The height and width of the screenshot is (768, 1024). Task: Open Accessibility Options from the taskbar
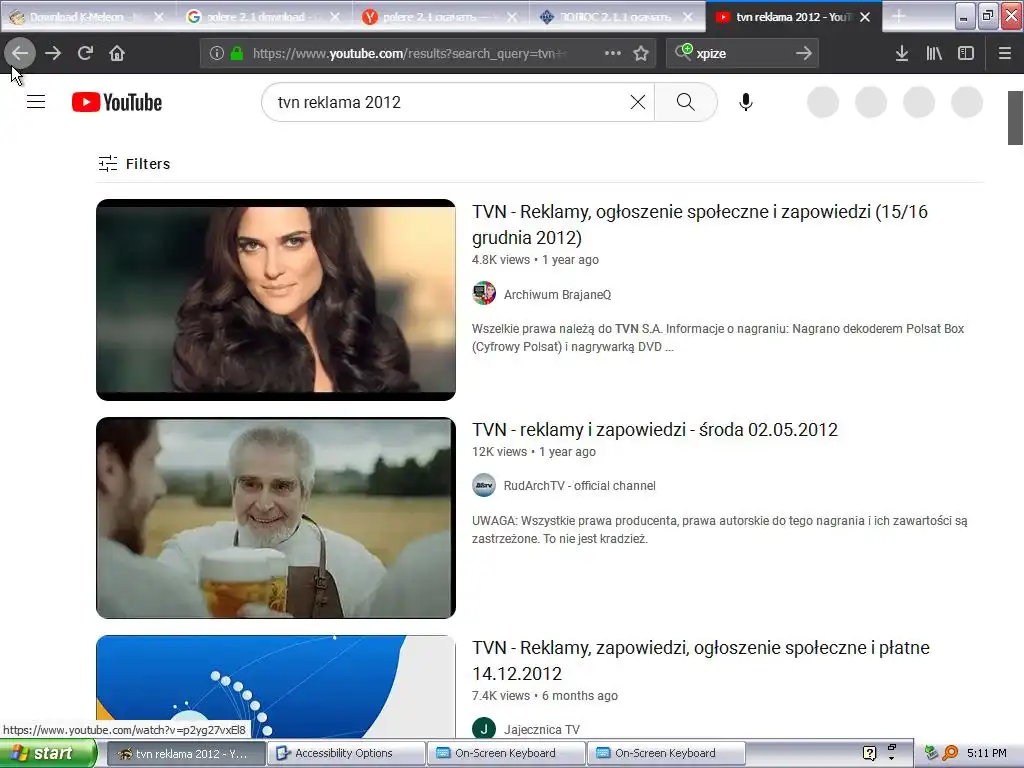[x=345, y=753]
